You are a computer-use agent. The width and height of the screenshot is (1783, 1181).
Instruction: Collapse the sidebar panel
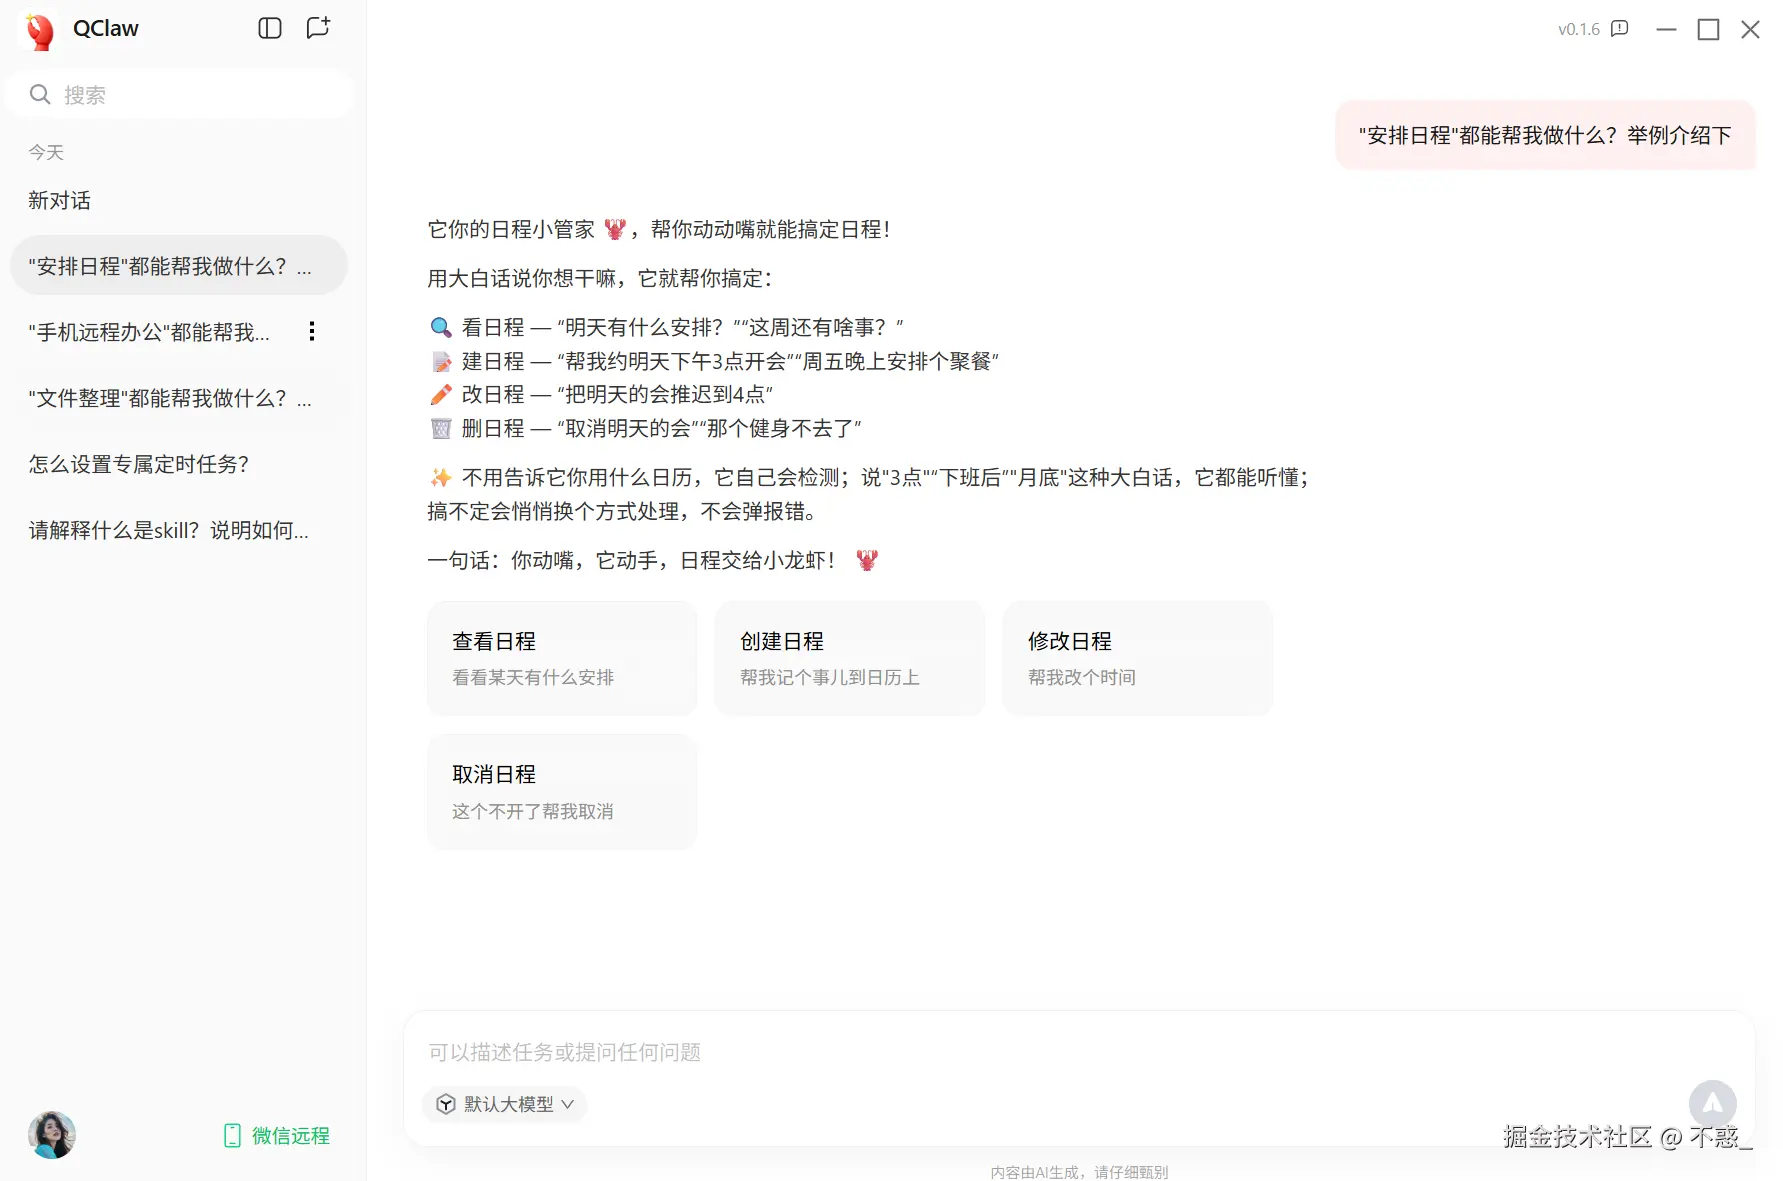click(x=270, y=28)
